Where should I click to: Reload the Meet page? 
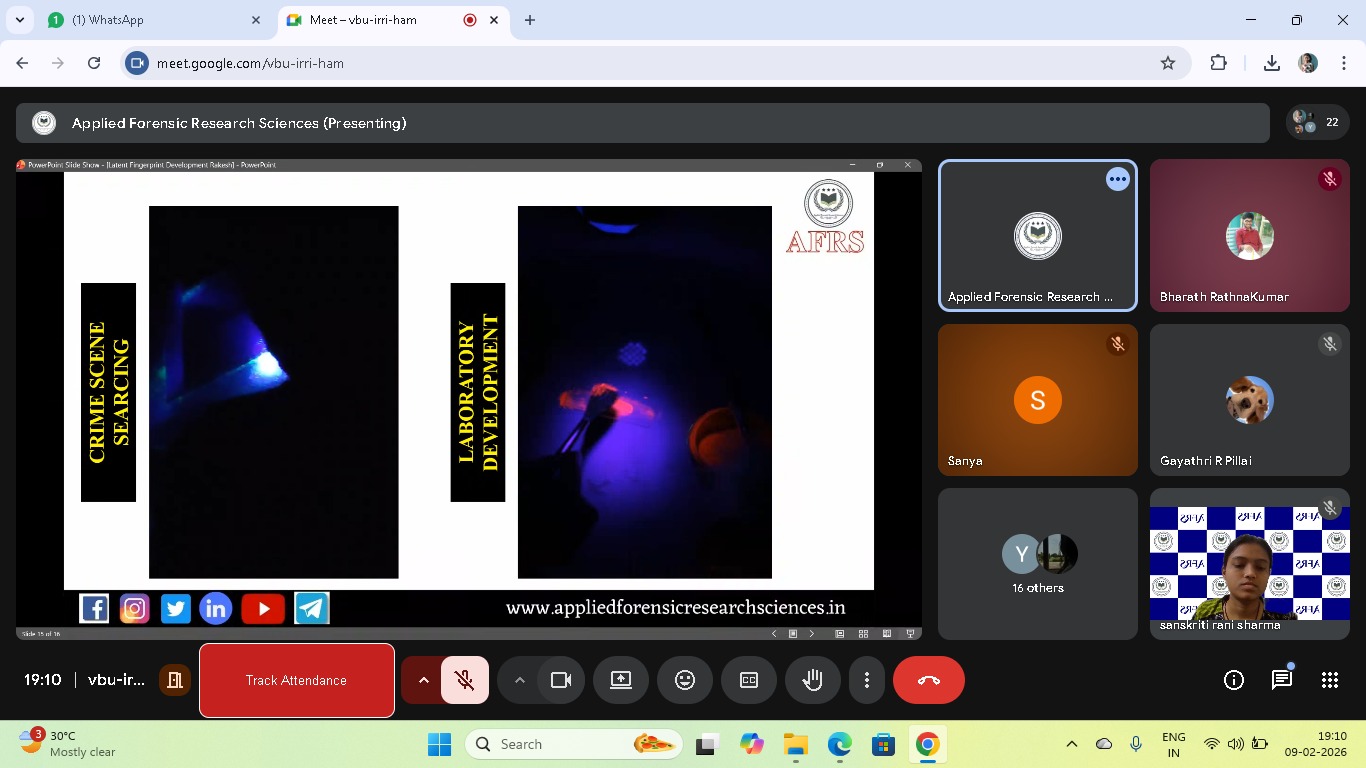coord(94,63)
